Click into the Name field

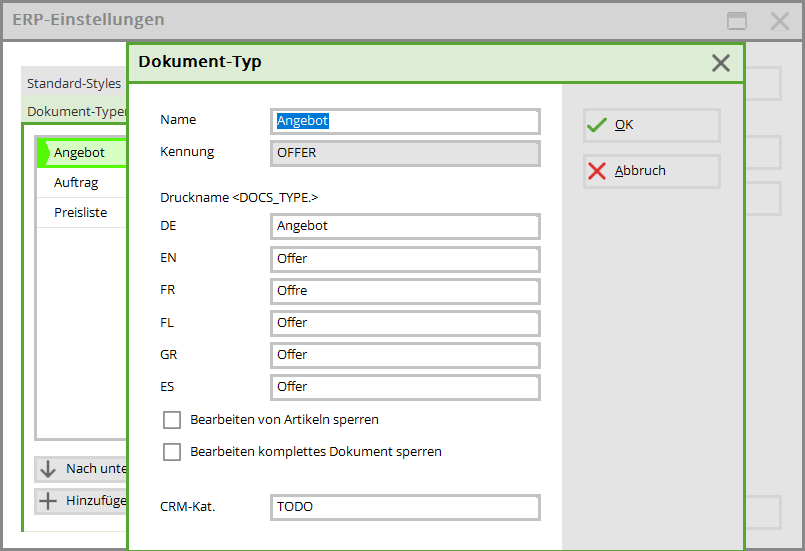(405, 121)
